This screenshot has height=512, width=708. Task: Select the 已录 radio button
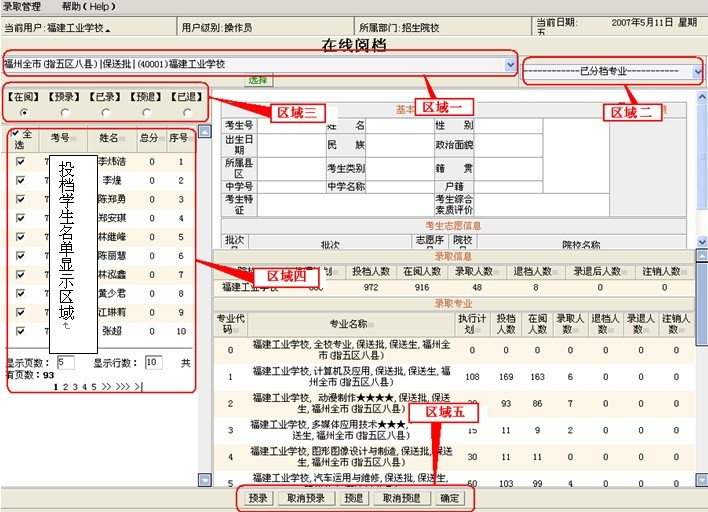point(104,111)
